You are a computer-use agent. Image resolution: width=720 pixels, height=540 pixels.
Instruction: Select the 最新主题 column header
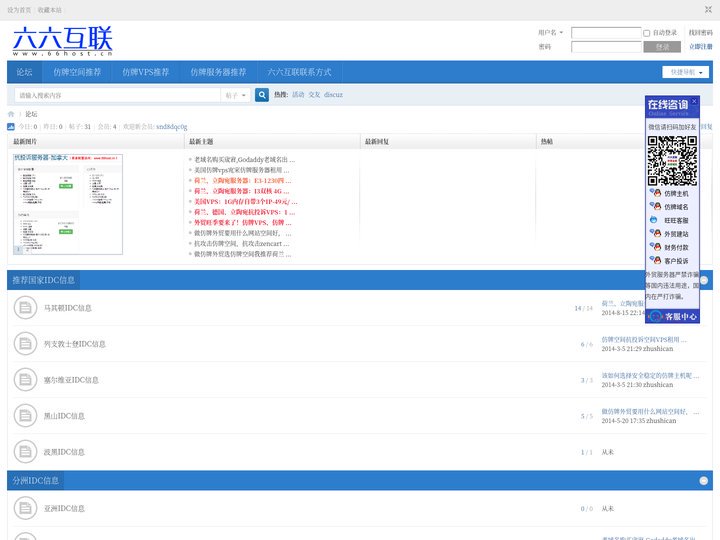coord(201,141)
